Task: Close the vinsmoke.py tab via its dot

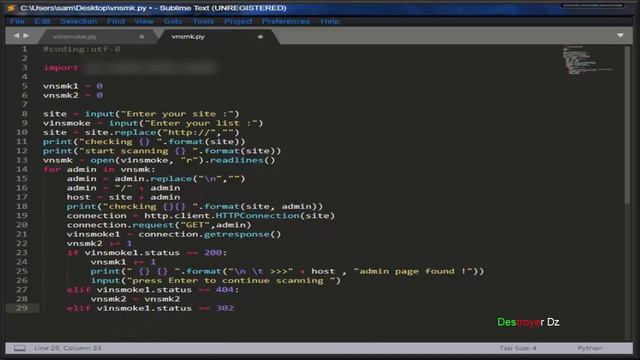Action: click(x=142, y=37)
